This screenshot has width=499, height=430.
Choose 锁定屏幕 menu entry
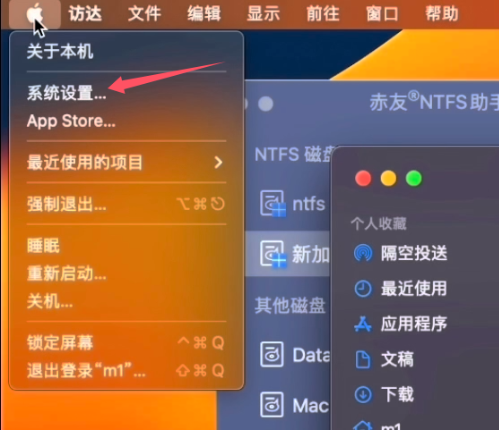coord(60,343)
